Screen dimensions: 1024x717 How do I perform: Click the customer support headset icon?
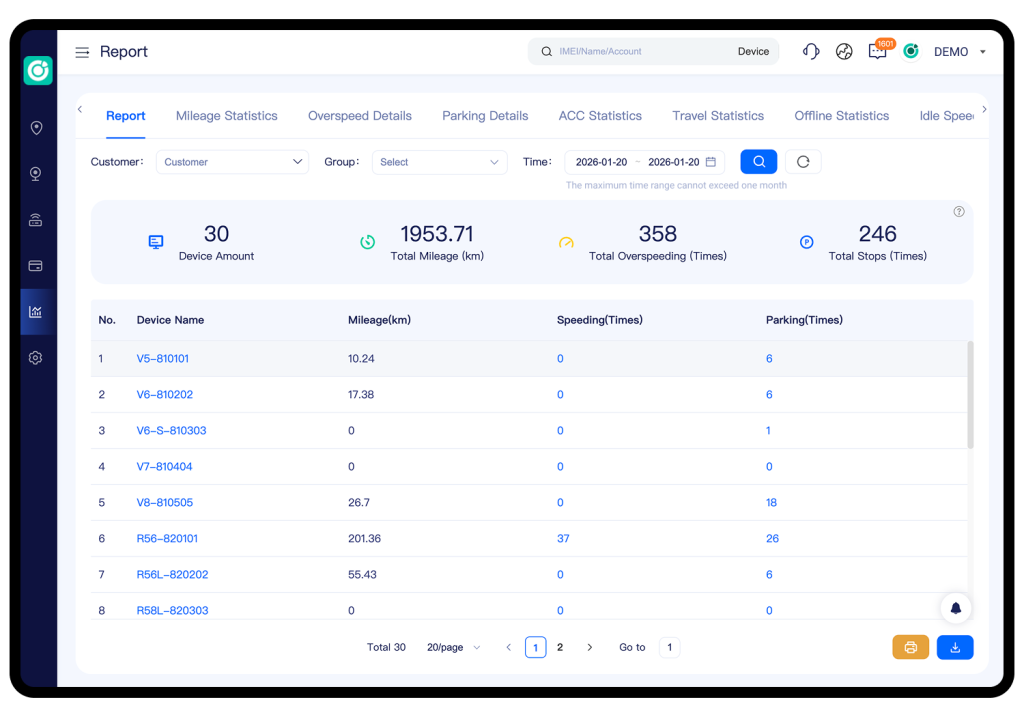(x=811, y=52)
